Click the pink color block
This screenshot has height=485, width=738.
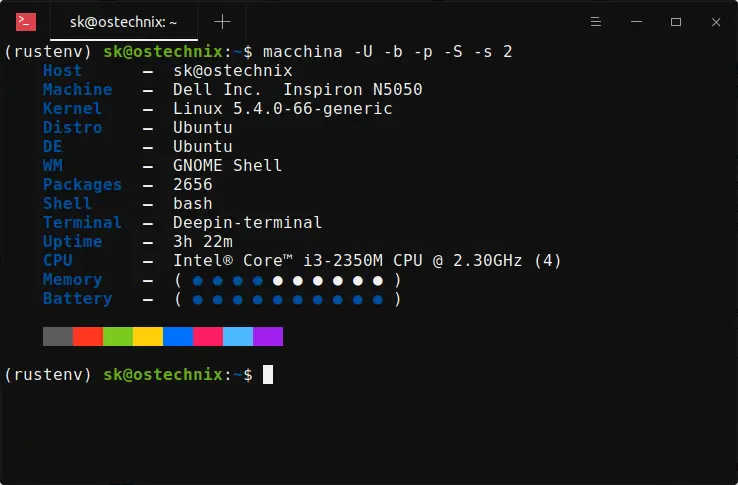coord(208,336)
